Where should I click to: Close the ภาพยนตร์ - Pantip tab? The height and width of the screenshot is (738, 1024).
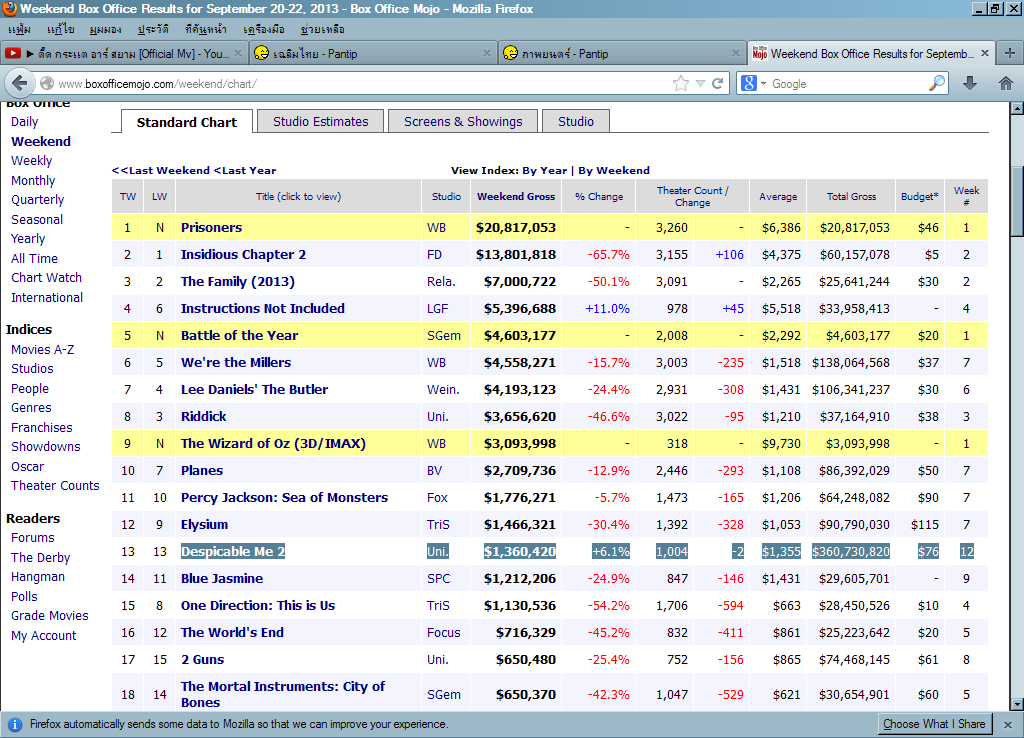[736, 53]
